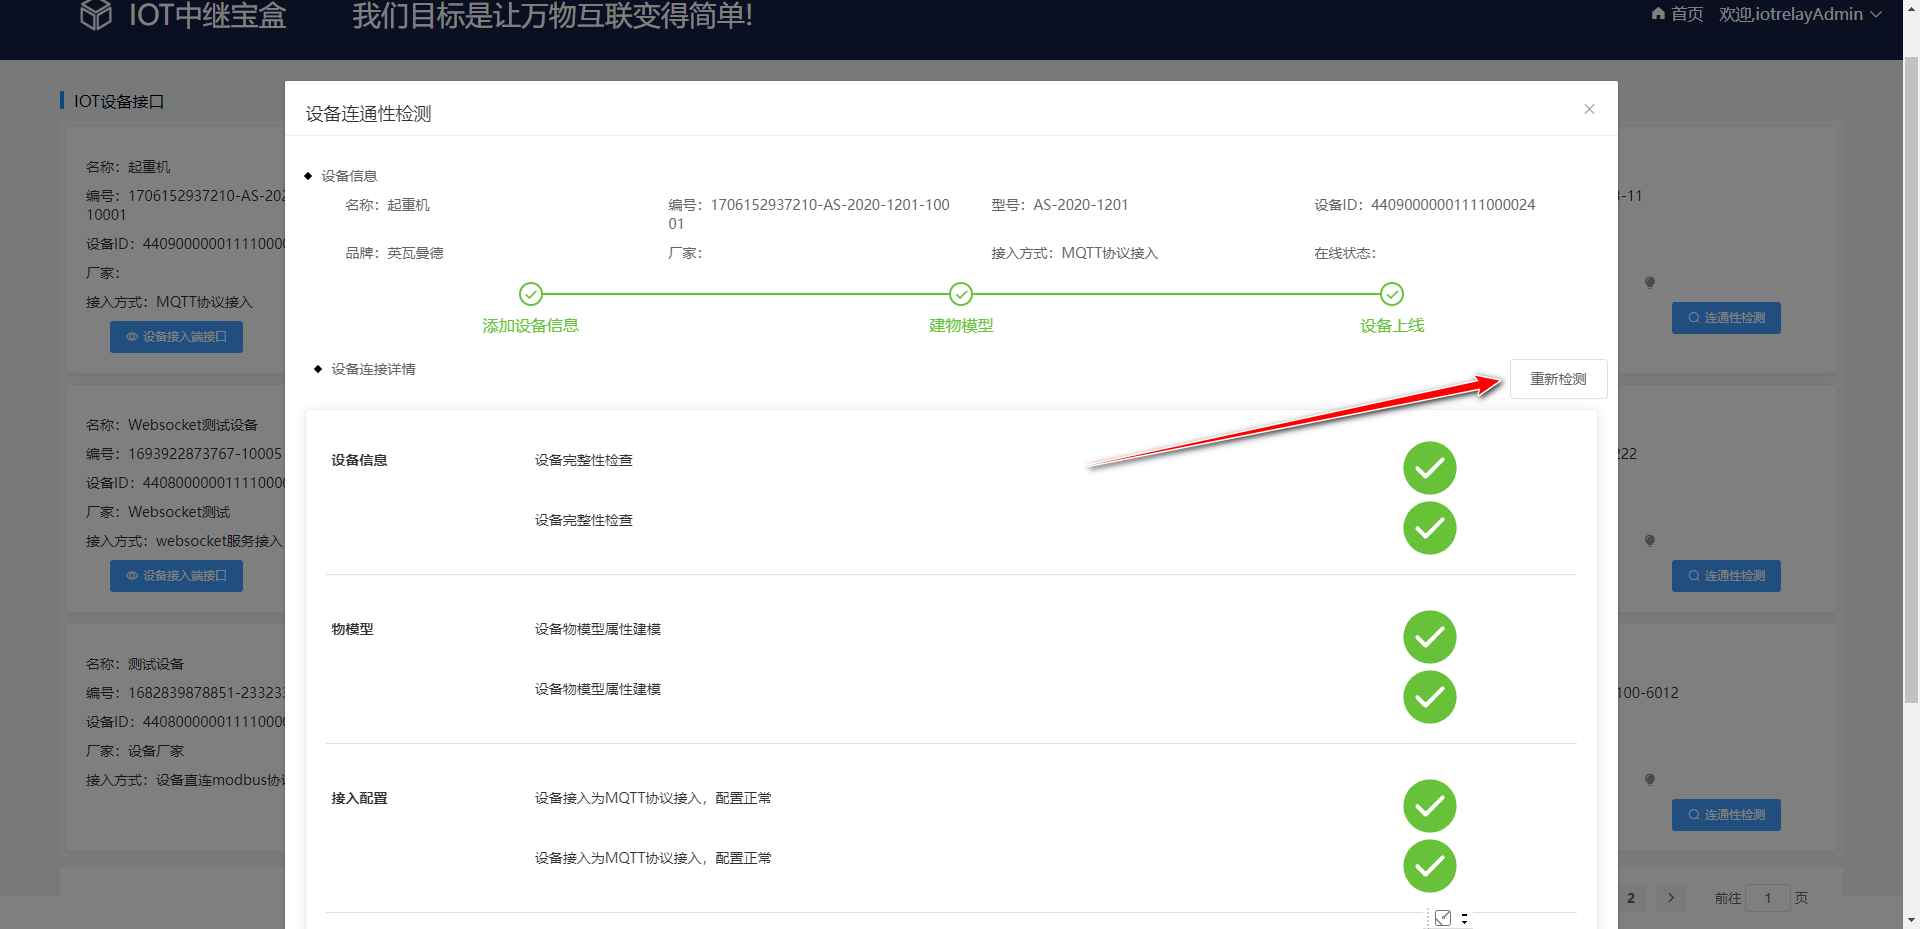
Task: Click the bottom 连通性检测 button
Action: pyautogui.click(x=1725, y=815)
